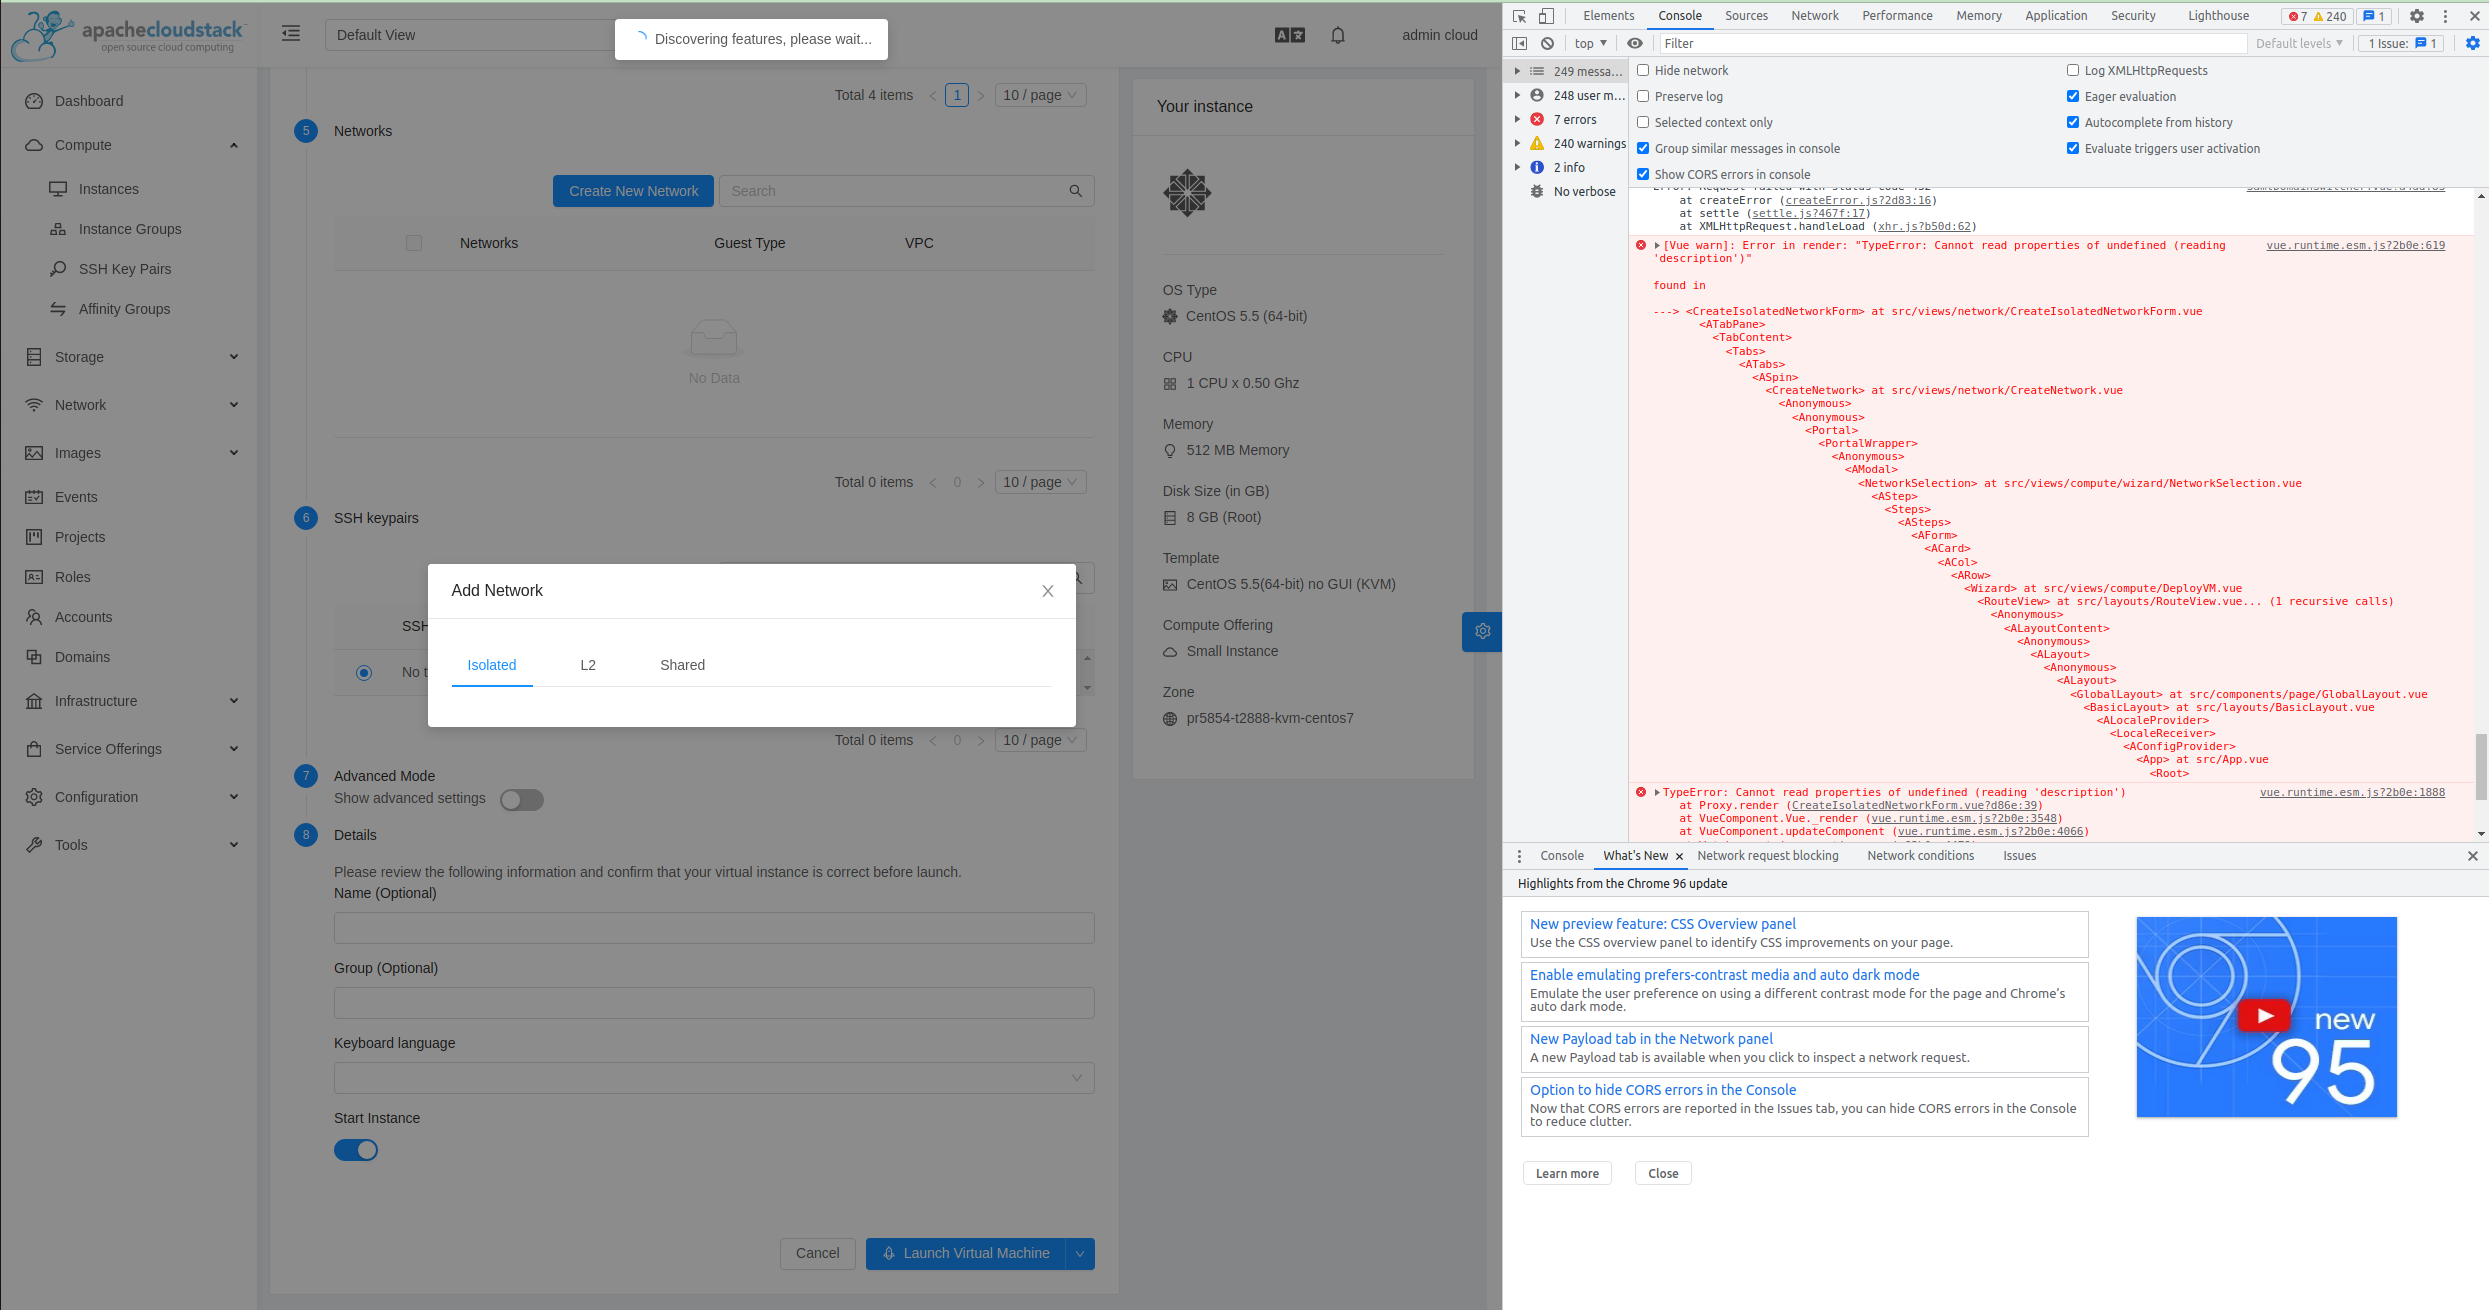Viewport: 2489px width, 1310px height.
Task: Expand the 7 errors message group
Action: [1517, 119]
